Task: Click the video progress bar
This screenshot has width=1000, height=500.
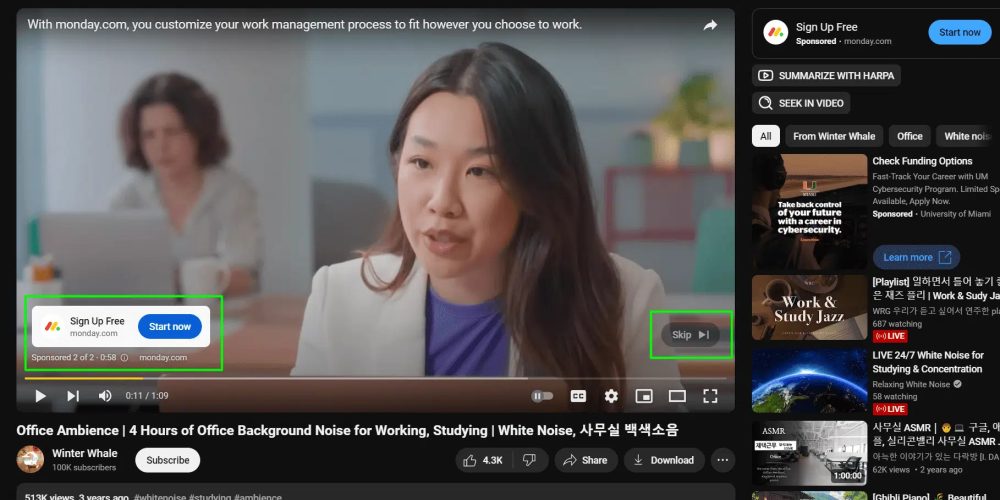Action: [300, 378]
